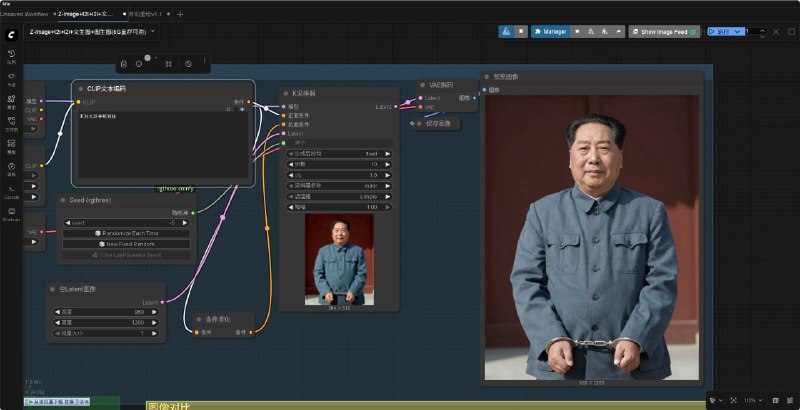The height and width of the screenshot is (410, 800).
Task: Click the ComfyUI logo in the sidebar
Action: point(11,35)
